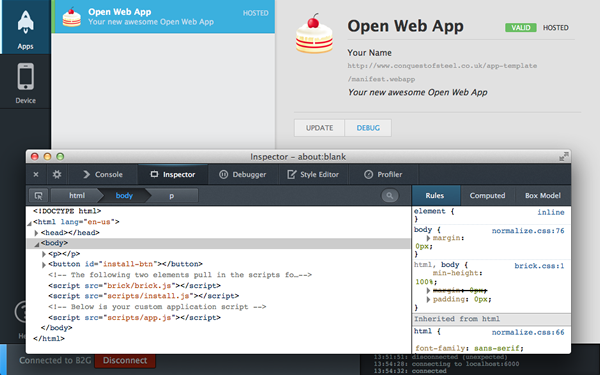This screenshot has width=600, height=375.
Task: Expand the head node triangle
Action: point(36,233)
